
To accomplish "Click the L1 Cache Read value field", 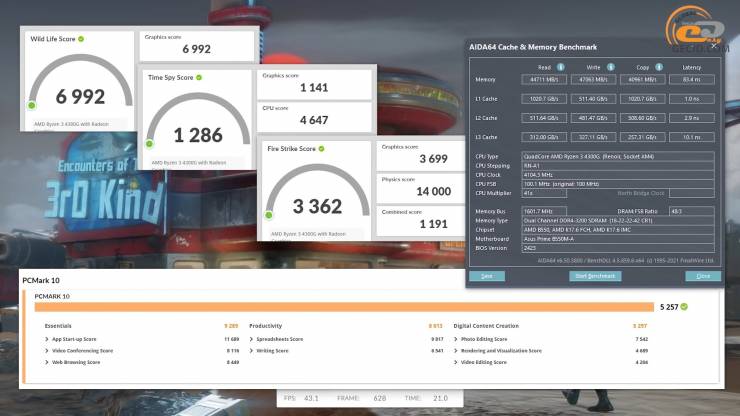I will (544, 99).
